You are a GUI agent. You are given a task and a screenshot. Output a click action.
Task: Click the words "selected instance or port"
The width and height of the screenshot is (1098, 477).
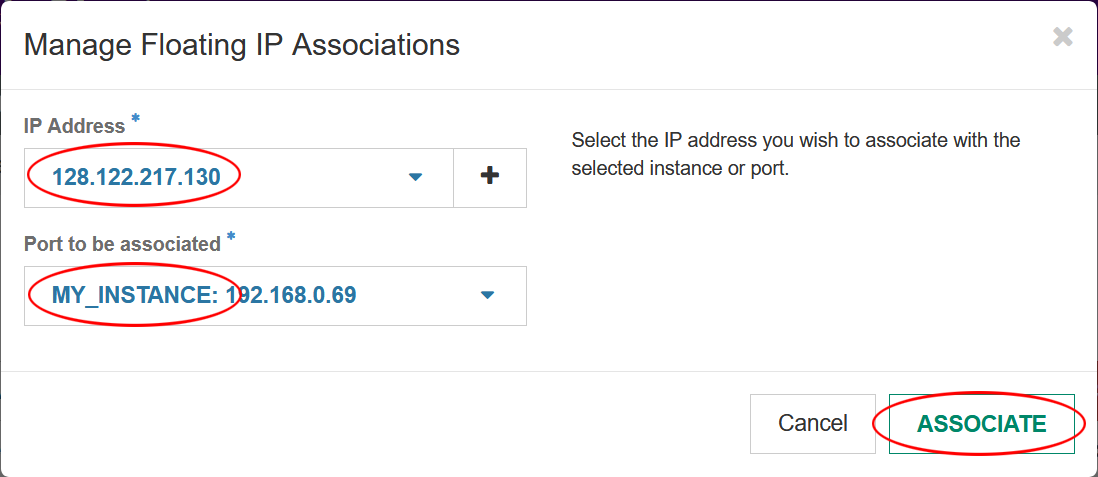pyautogui.click(x=680, y=169)
